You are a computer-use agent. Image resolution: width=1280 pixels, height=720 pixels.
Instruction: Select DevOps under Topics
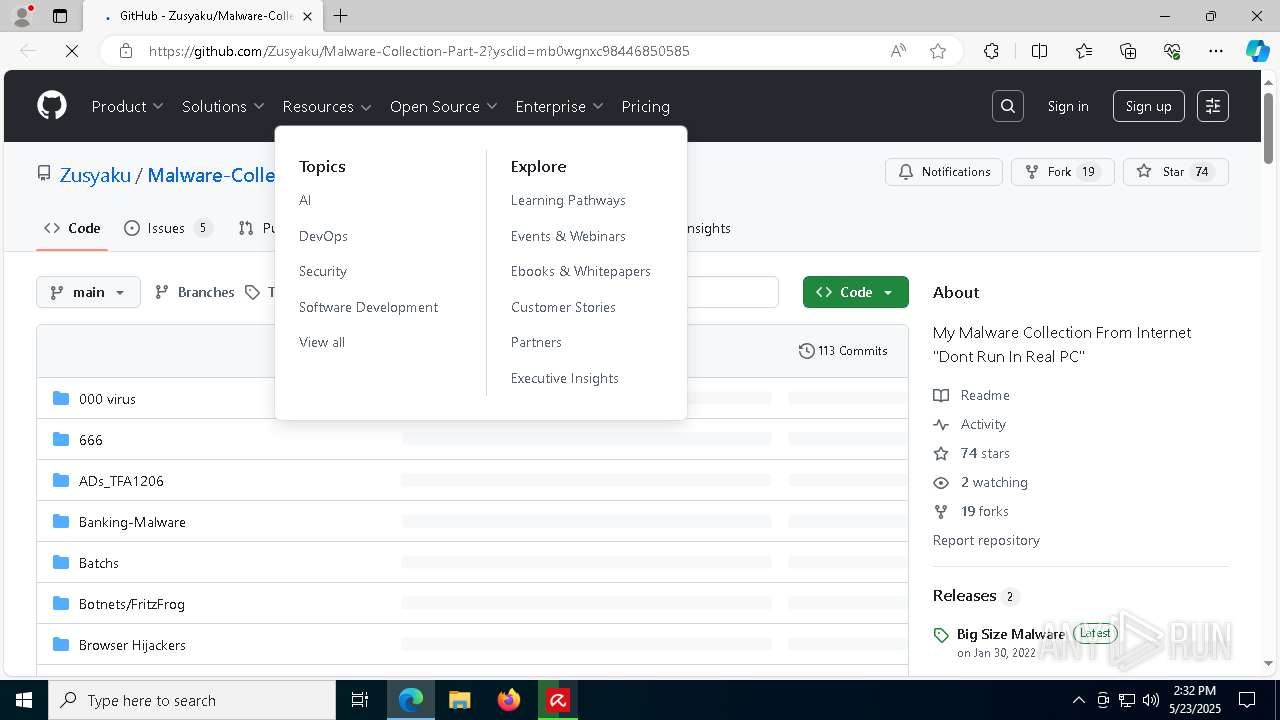(323, 236)
